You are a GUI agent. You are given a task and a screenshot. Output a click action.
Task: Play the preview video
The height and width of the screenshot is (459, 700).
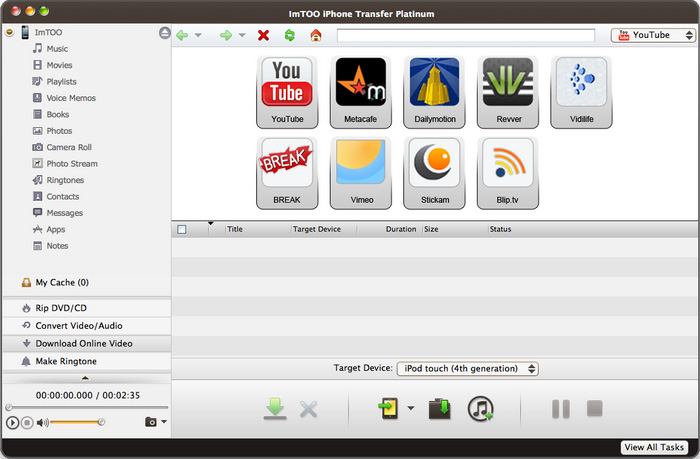point(12,422)
